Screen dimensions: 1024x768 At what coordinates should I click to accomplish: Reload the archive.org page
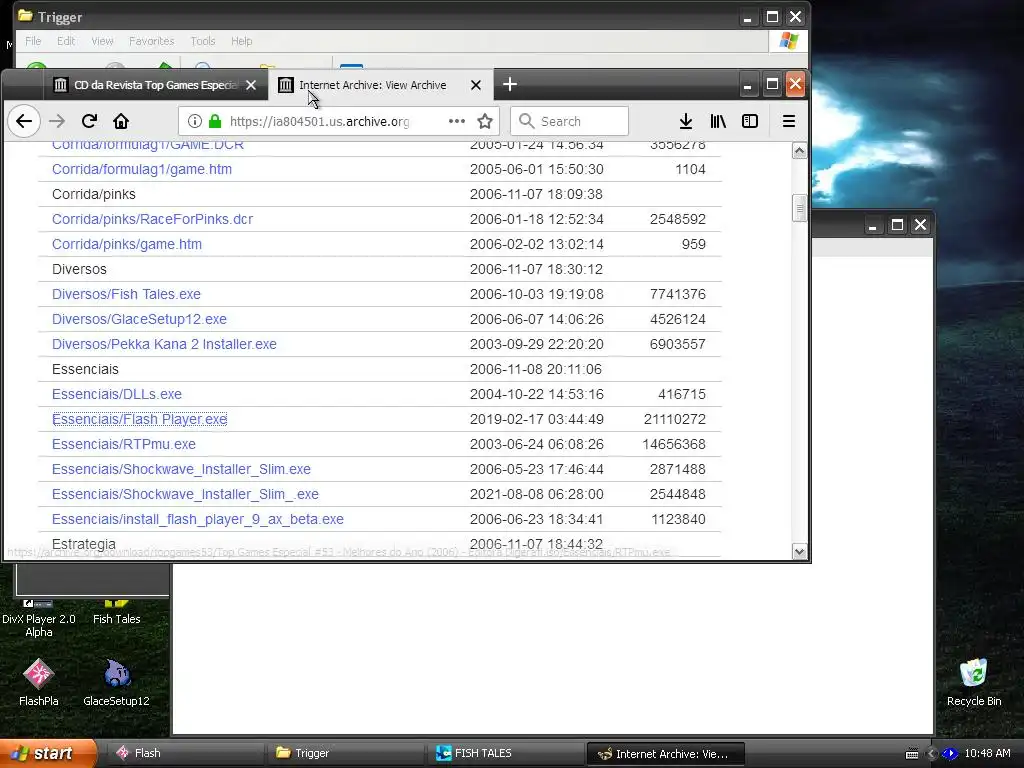click(89, 121)
